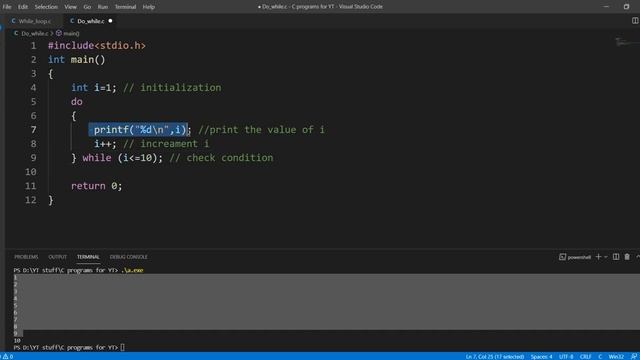
Task: Click Spaces: 4 indentation setting
Action: 541,357
